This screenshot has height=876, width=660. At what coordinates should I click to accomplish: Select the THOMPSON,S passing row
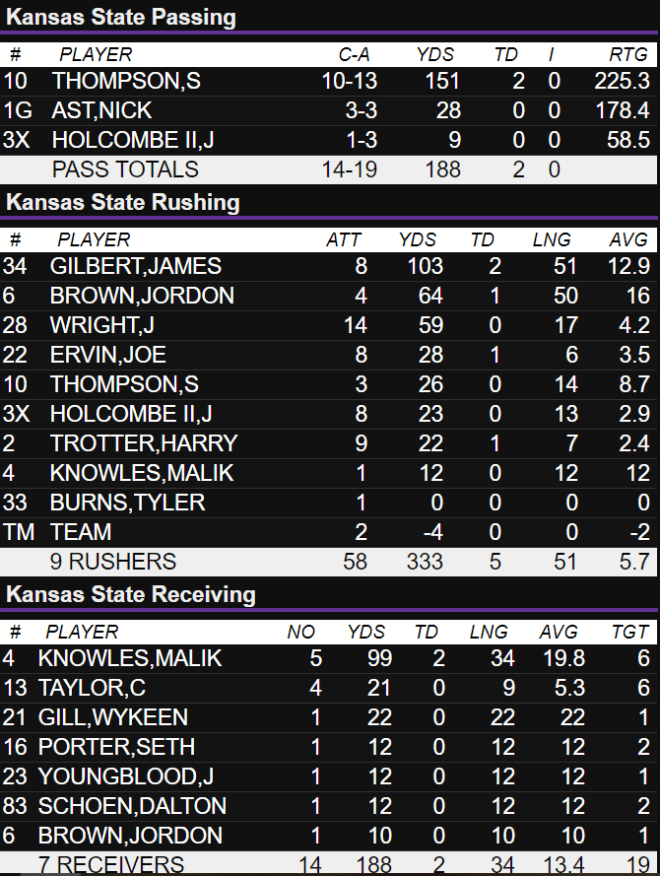(329, 81)
